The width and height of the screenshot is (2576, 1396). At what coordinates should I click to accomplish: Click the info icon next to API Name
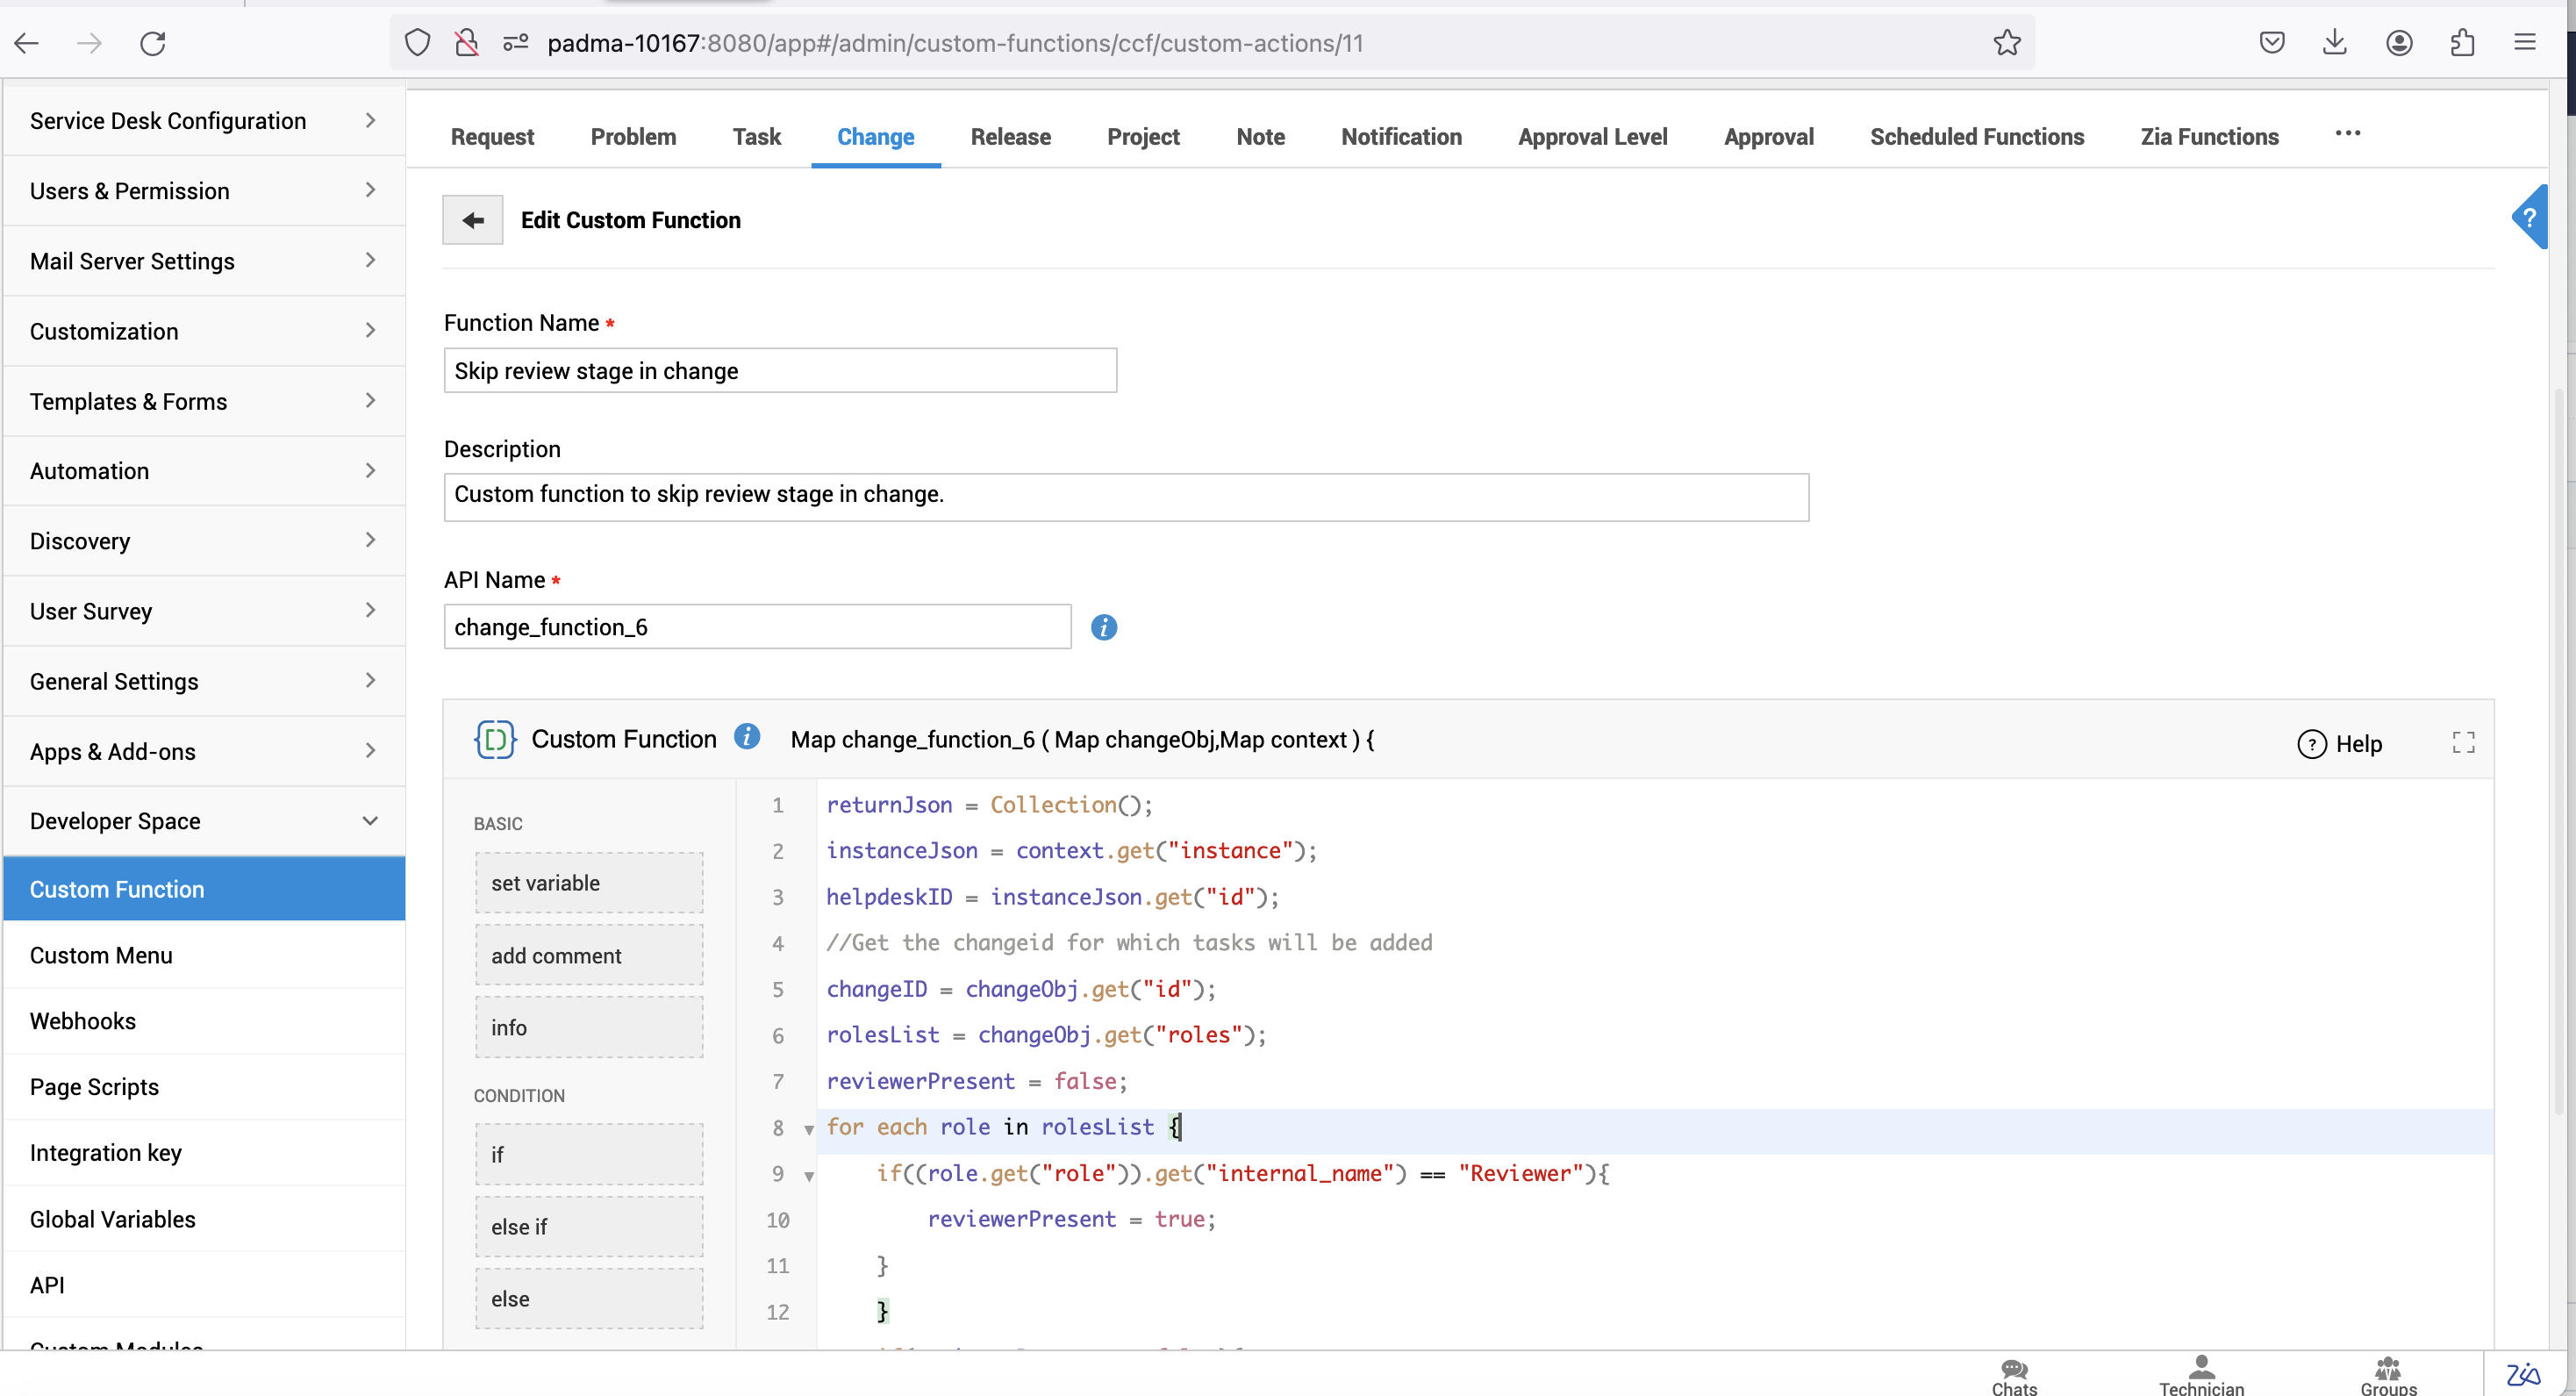tap(1103, 627)
